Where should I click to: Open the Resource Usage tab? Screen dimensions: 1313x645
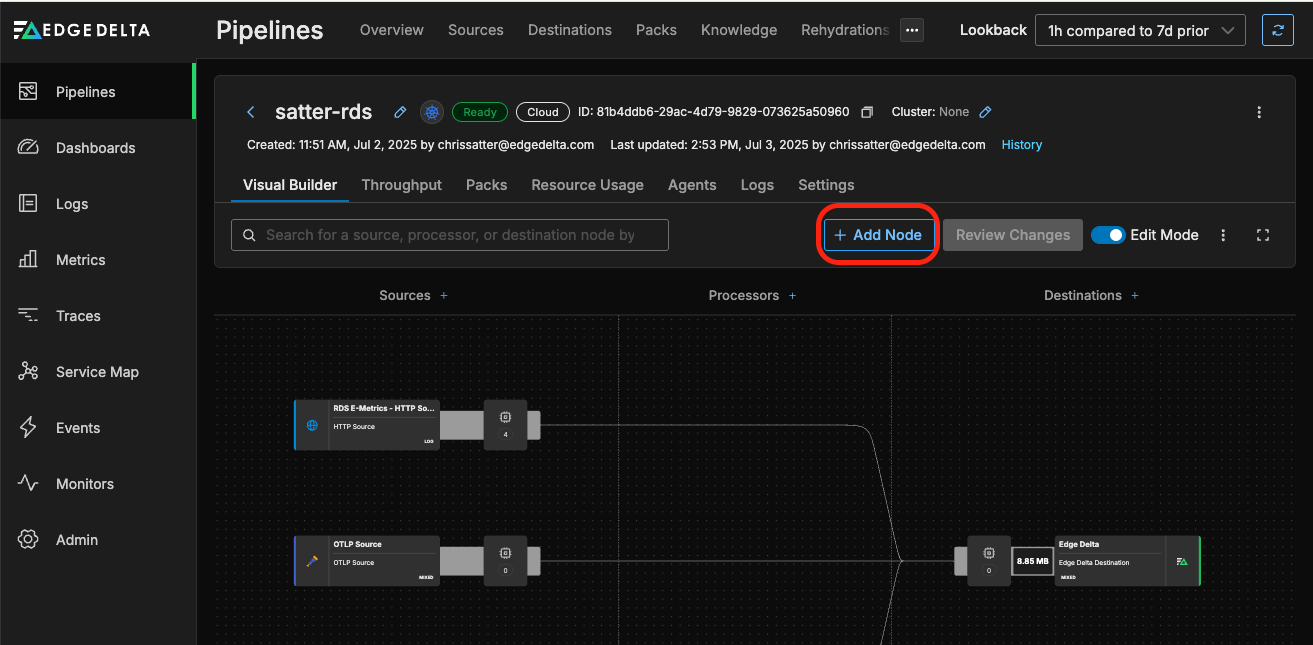pyautogui.click(x=587, y=185)
